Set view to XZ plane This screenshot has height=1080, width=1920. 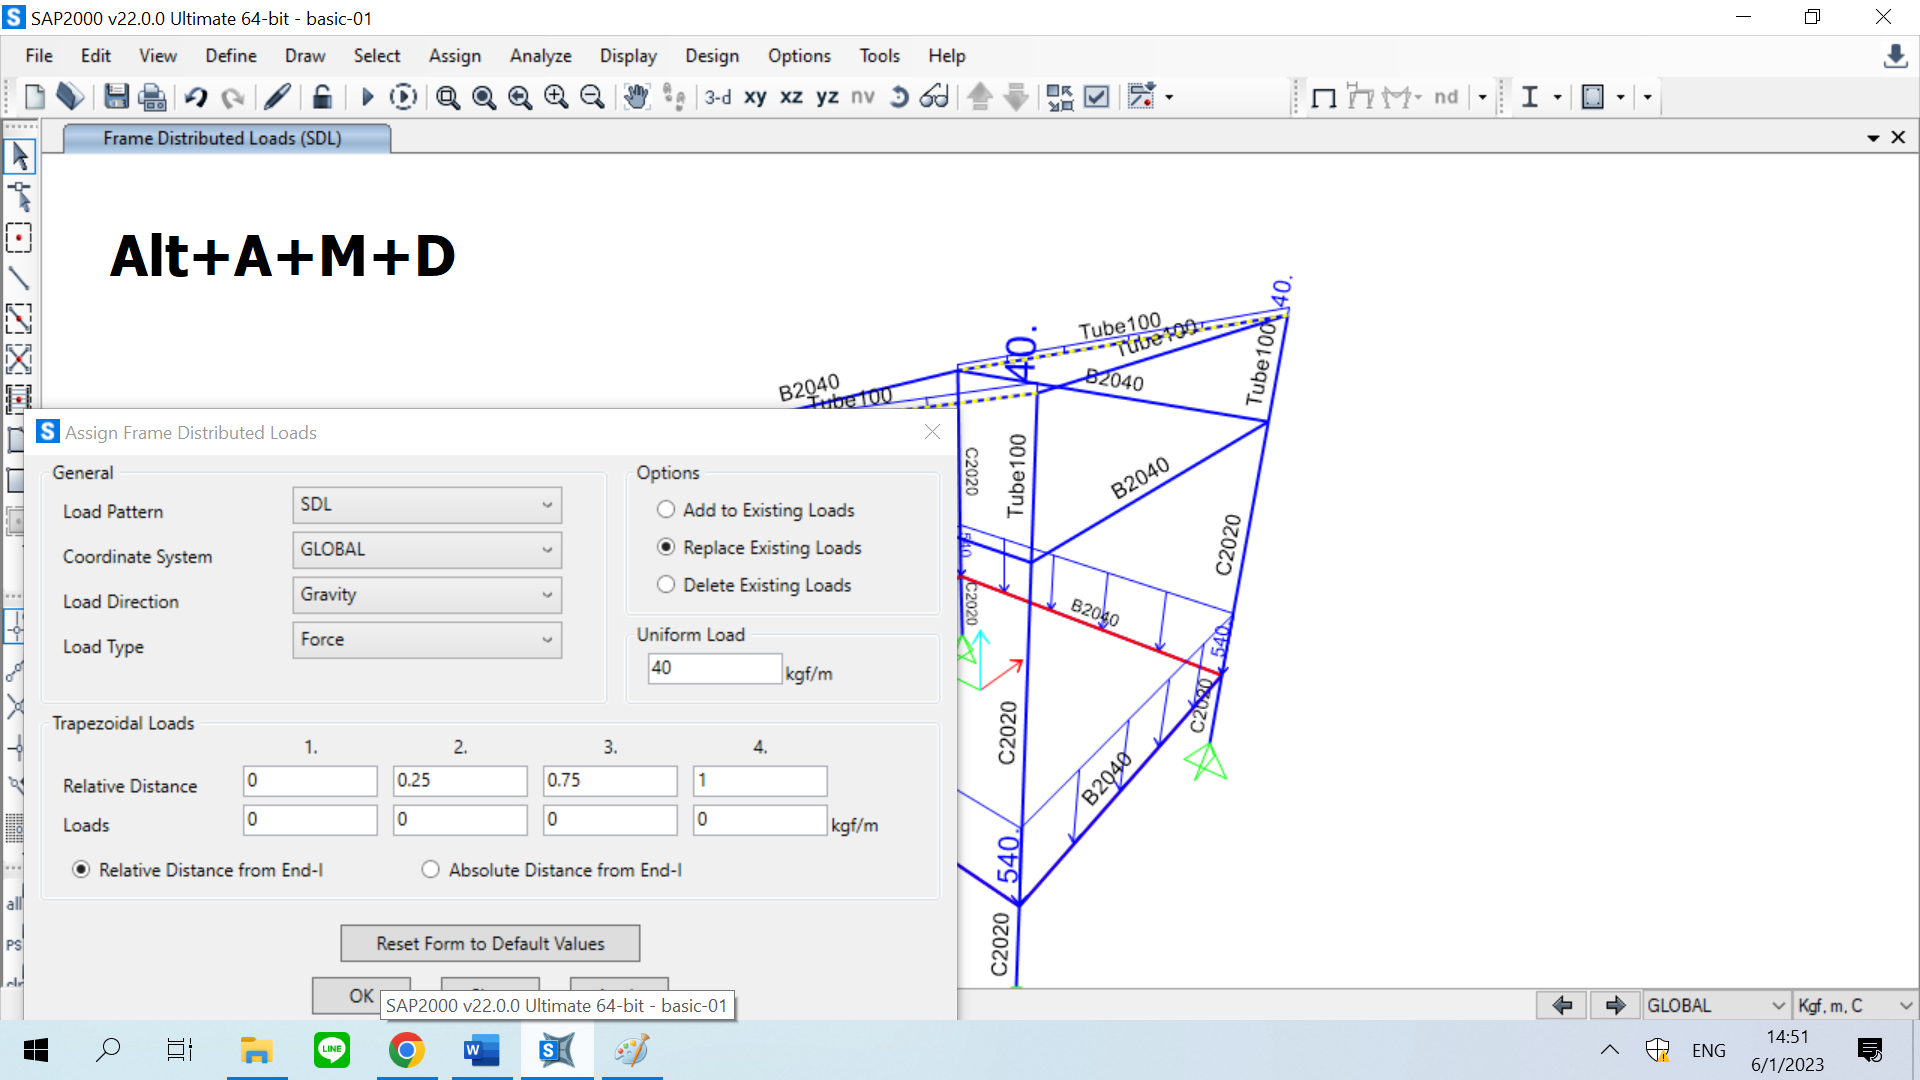[x=791, y=97]
